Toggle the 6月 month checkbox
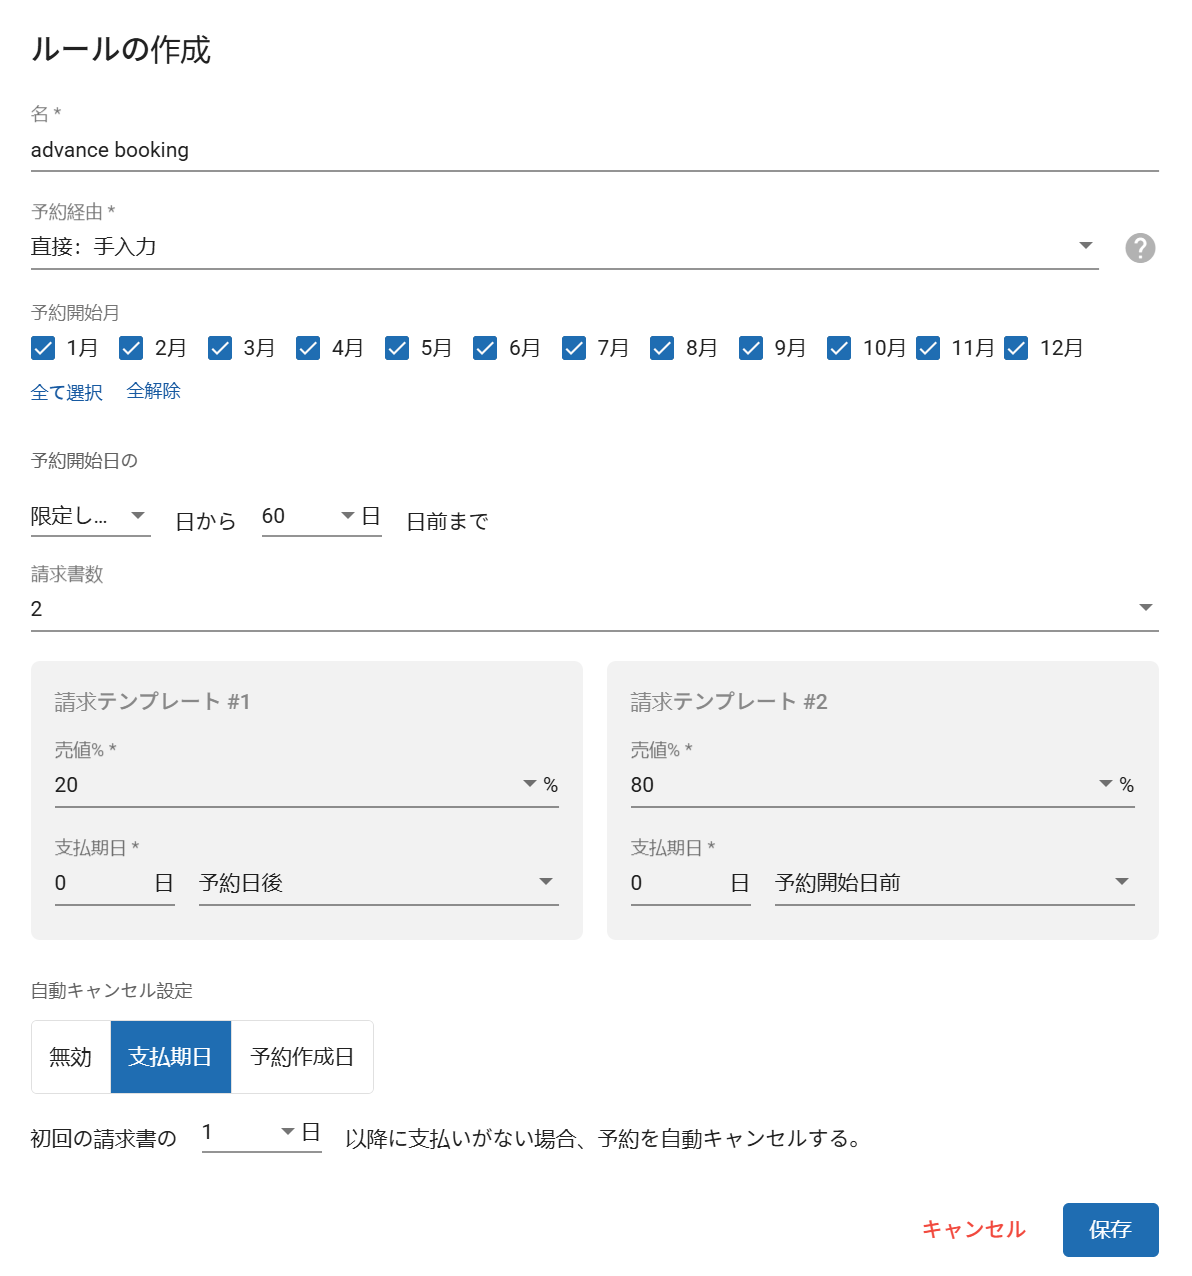1192x1276 pixels. coord(485,348)
